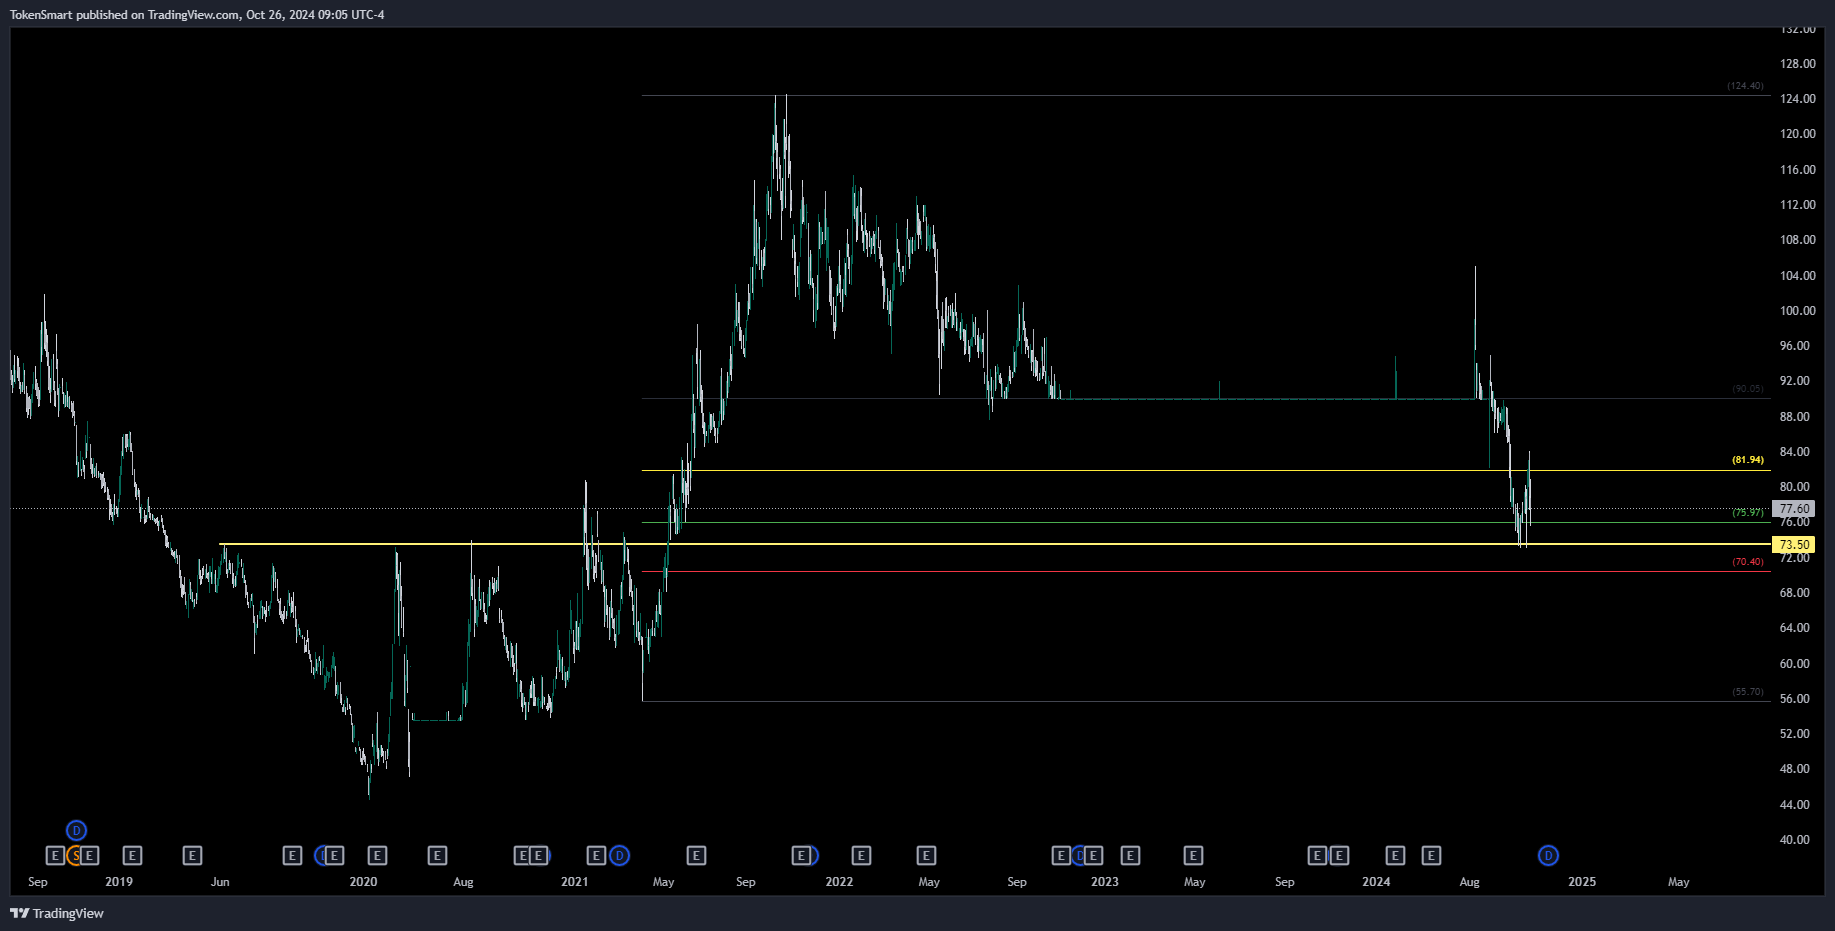Open the E earnings marker just after the 2019 label
Screen dimensions: 1835x931
click(x=132, y=856)
